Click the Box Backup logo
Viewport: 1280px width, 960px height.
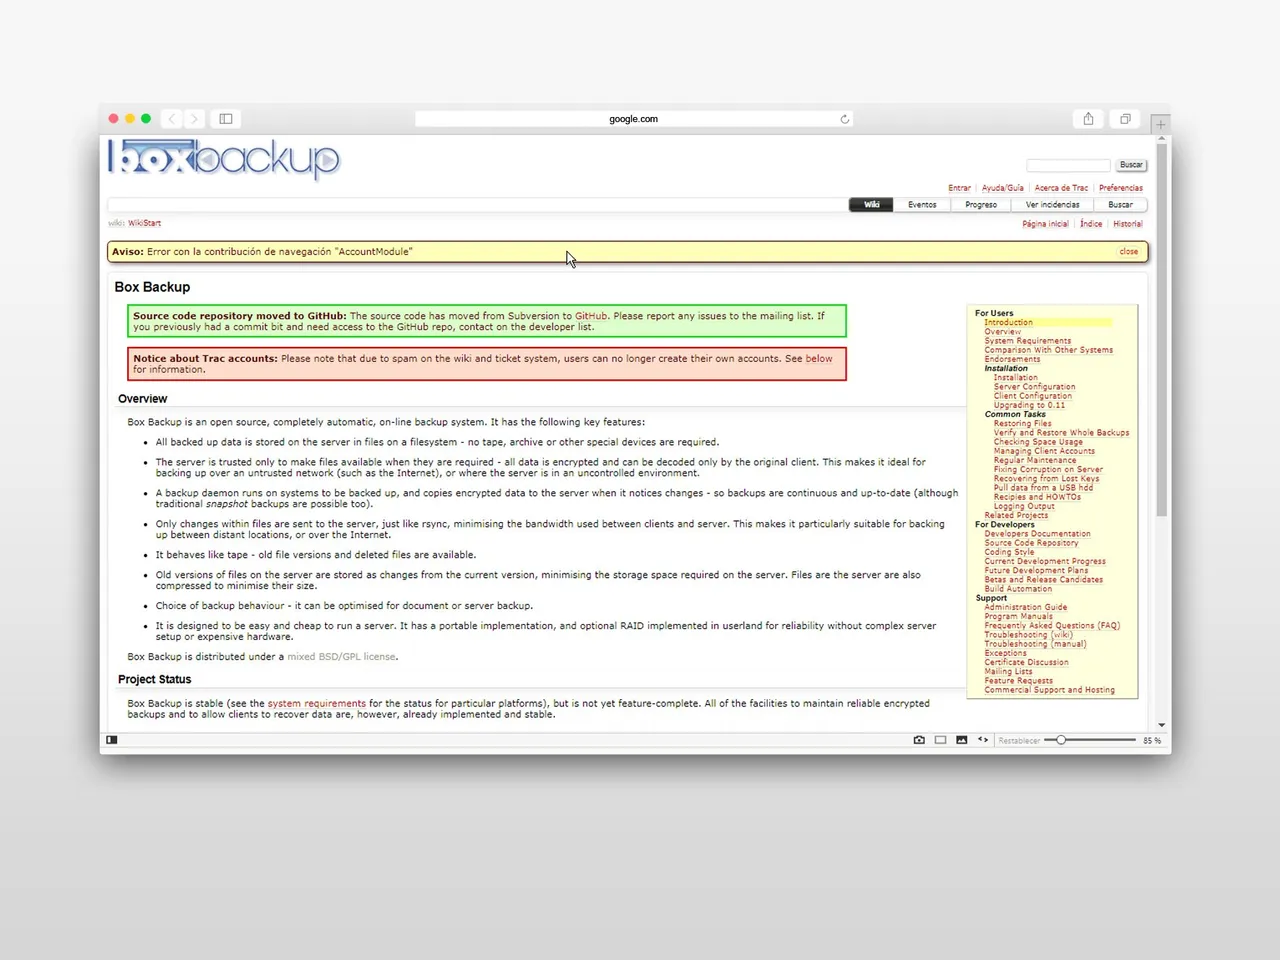[224, 159]
